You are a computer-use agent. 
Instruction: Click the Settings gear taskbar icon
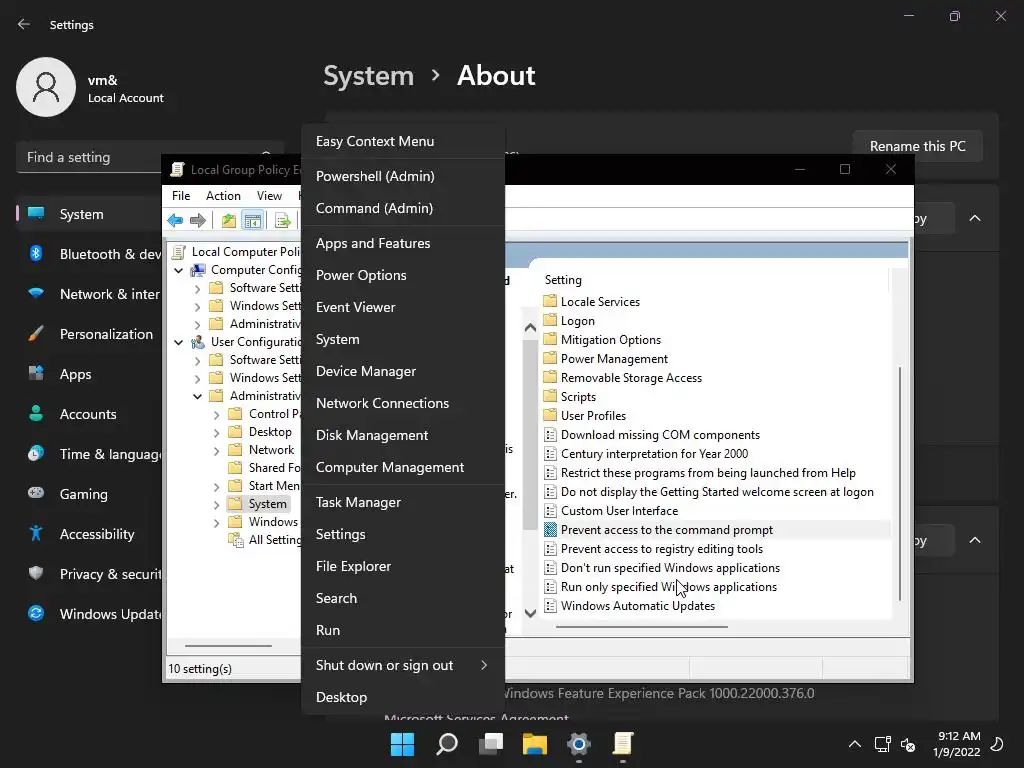579,744
